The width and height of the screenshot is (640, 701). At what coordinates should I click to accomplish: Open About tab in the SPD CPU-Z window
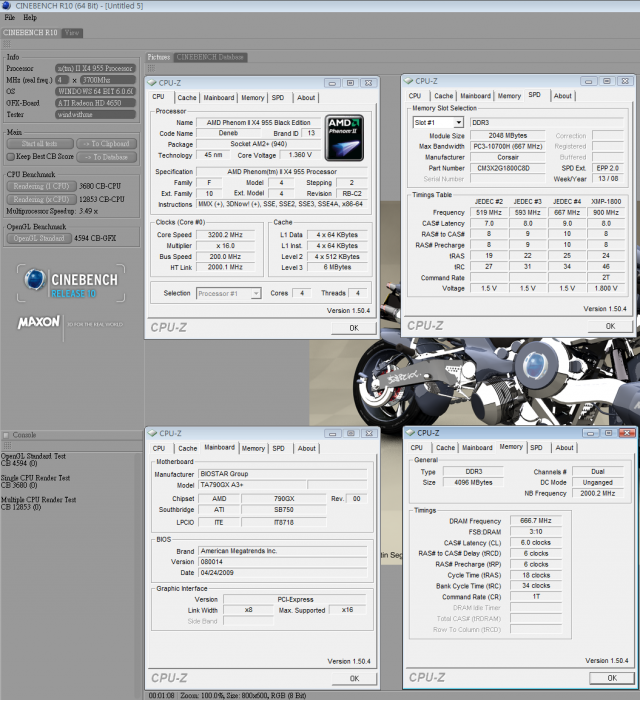click(x=562, y=96)
